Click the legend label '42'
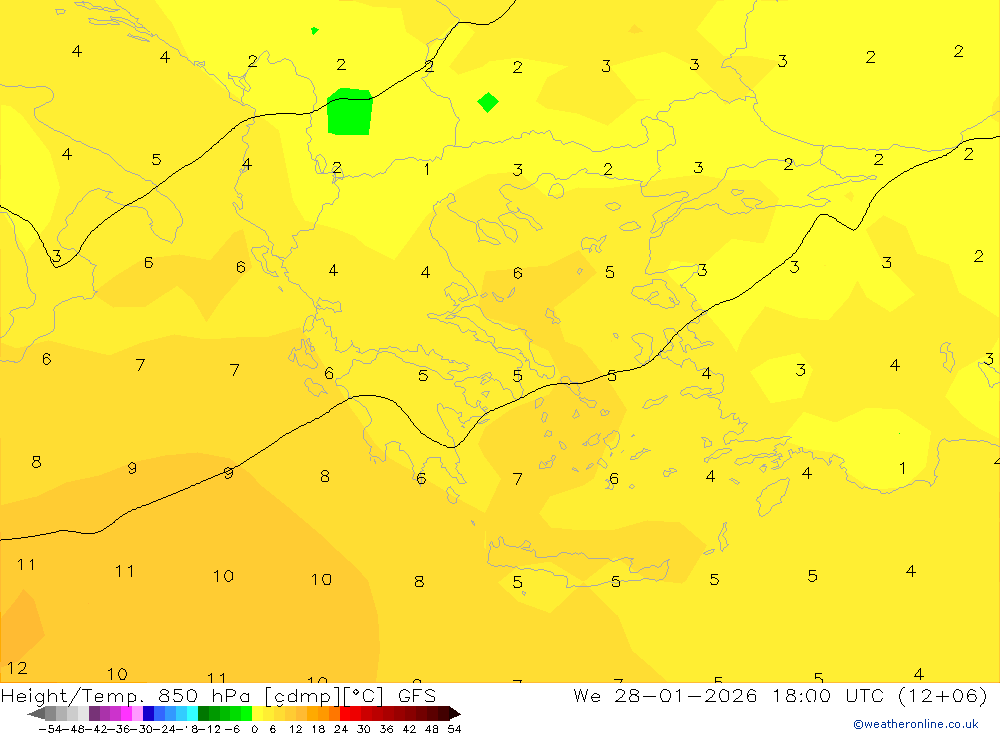1000x733 pixels. tap(409, 729)
